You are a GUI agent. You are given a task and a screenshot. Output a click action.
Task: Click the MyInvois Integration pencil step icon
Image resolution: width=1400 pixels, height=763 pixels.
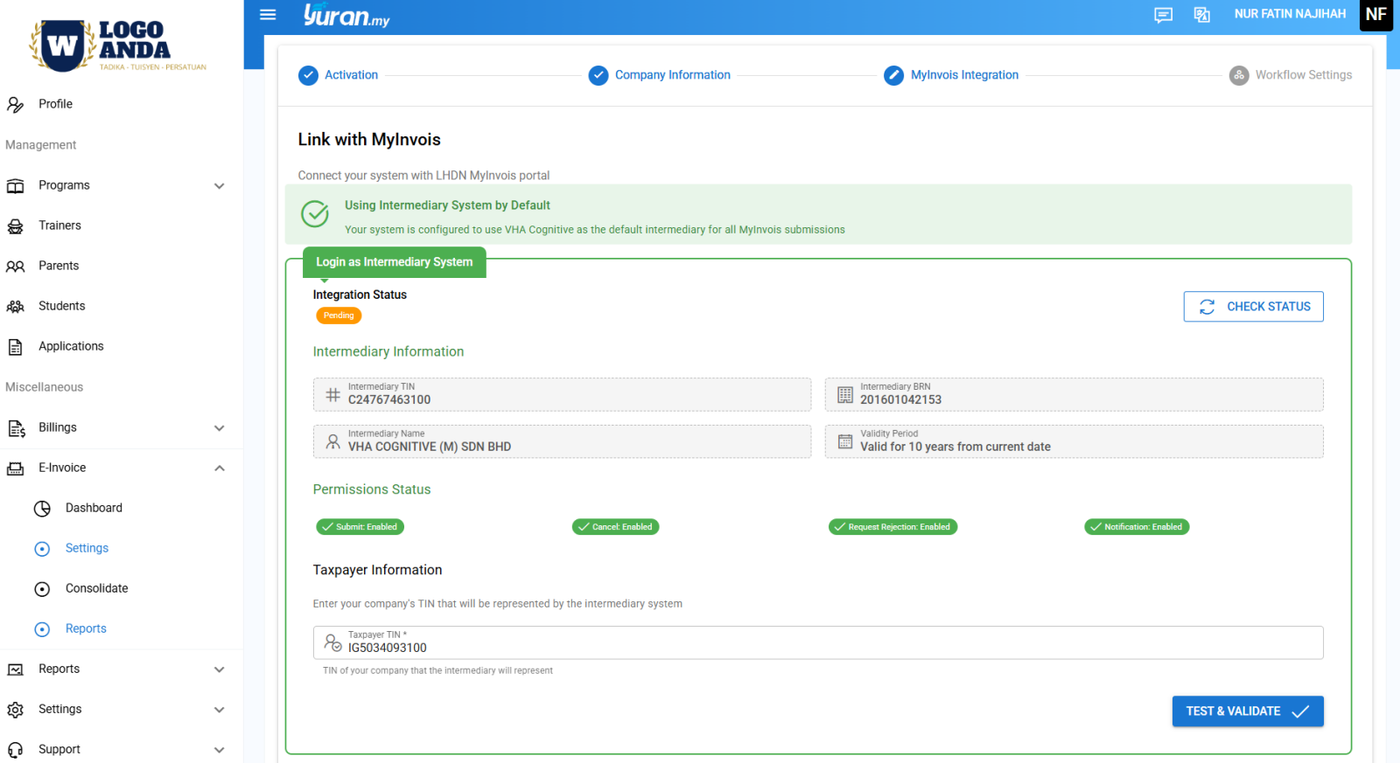(x=894, y=75)
